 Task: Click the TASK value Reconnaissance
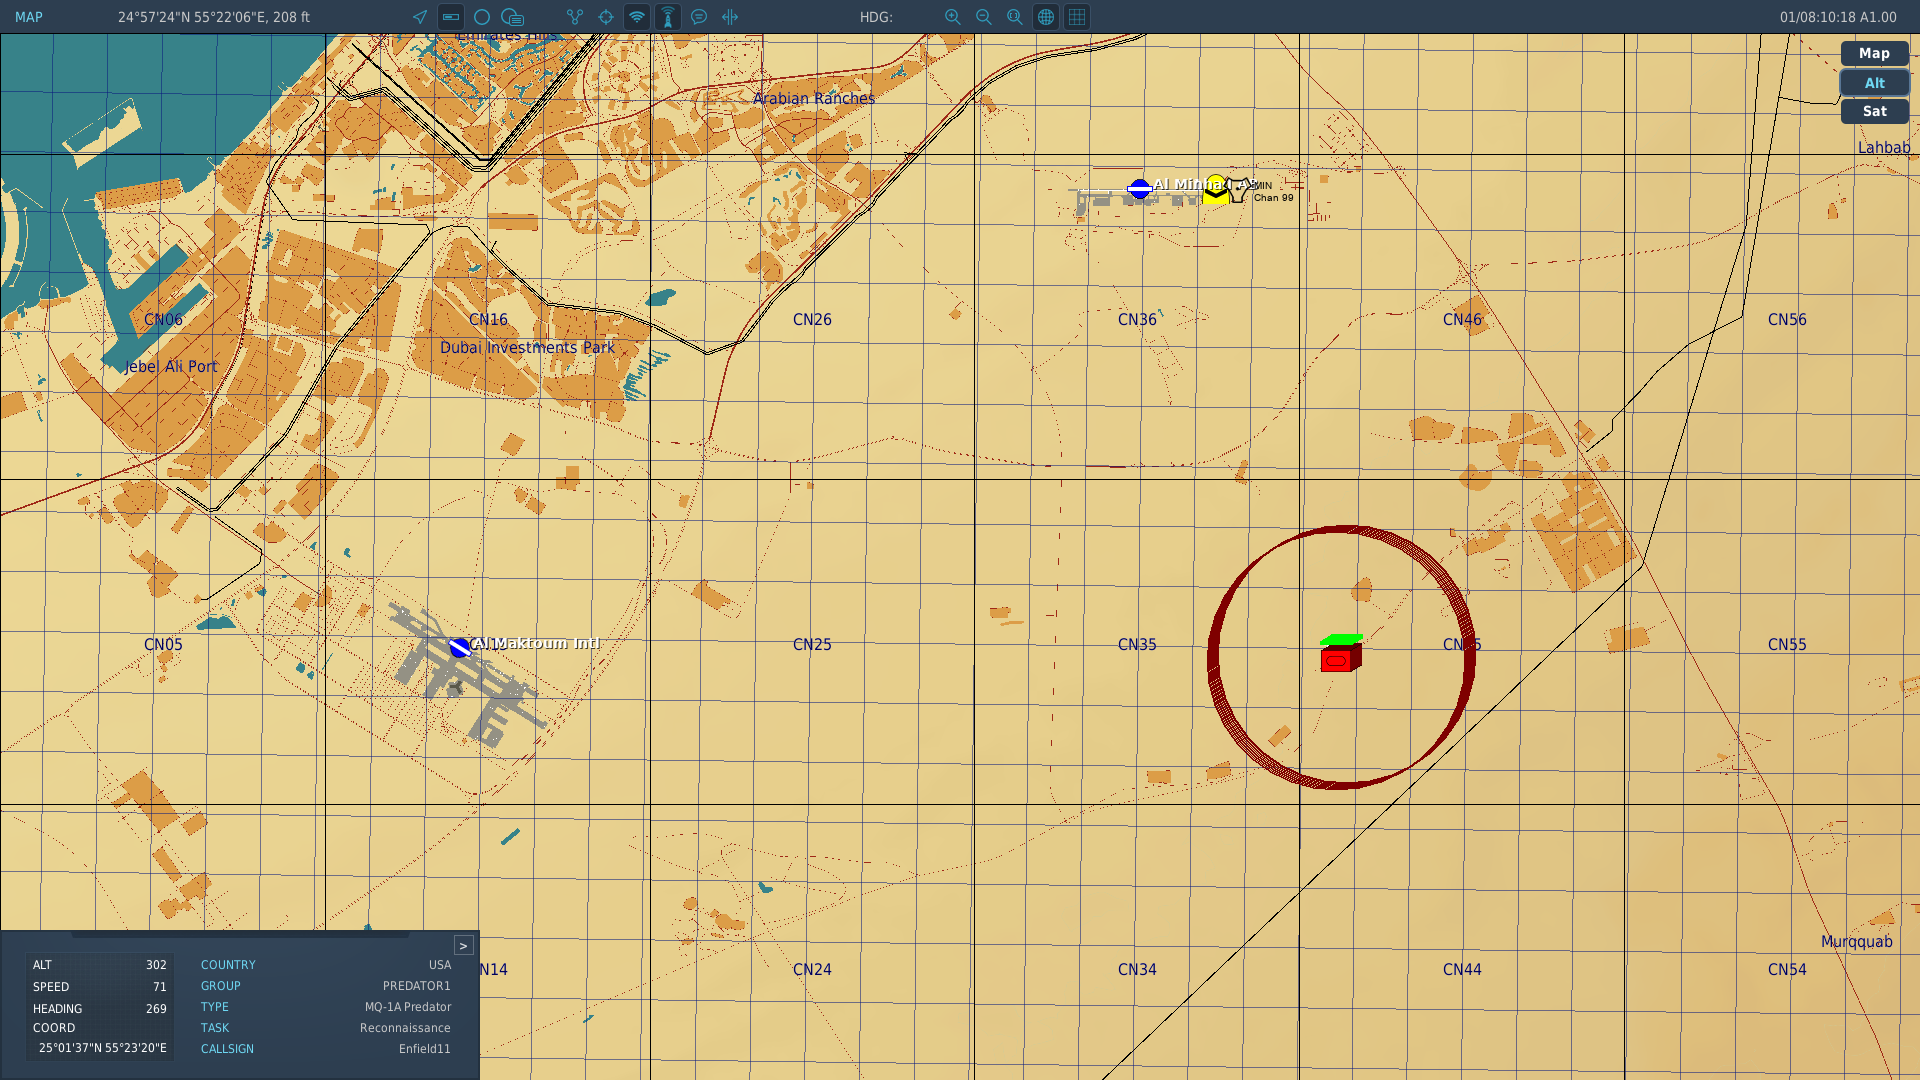coord(405,1028)
